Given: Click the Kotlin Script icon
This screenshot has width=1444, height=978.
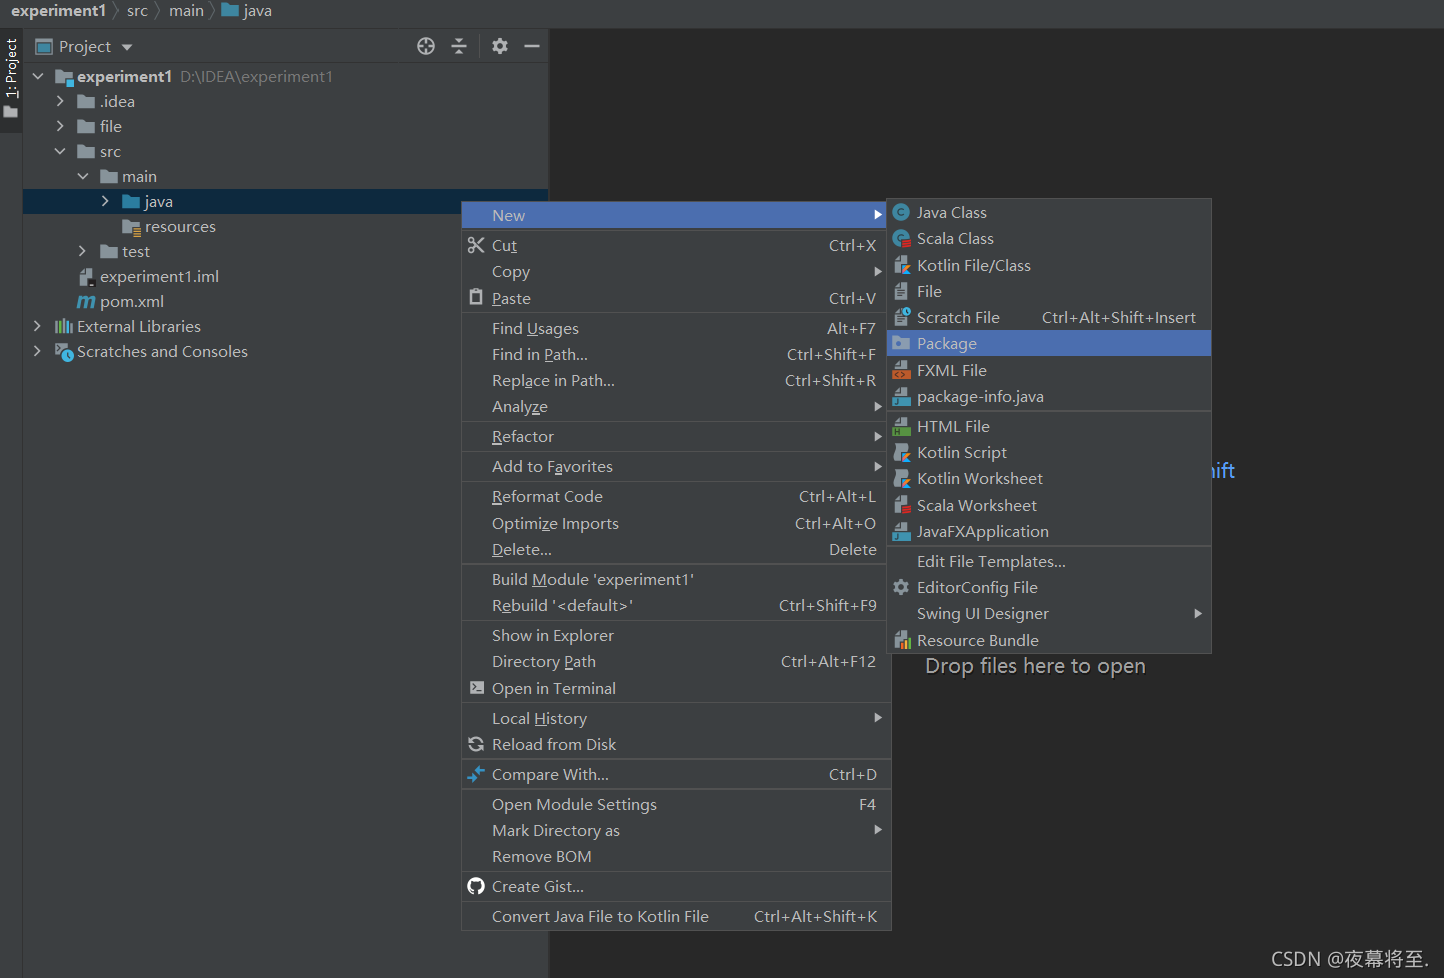Looking at the screenshot, I should pos(901,452).
